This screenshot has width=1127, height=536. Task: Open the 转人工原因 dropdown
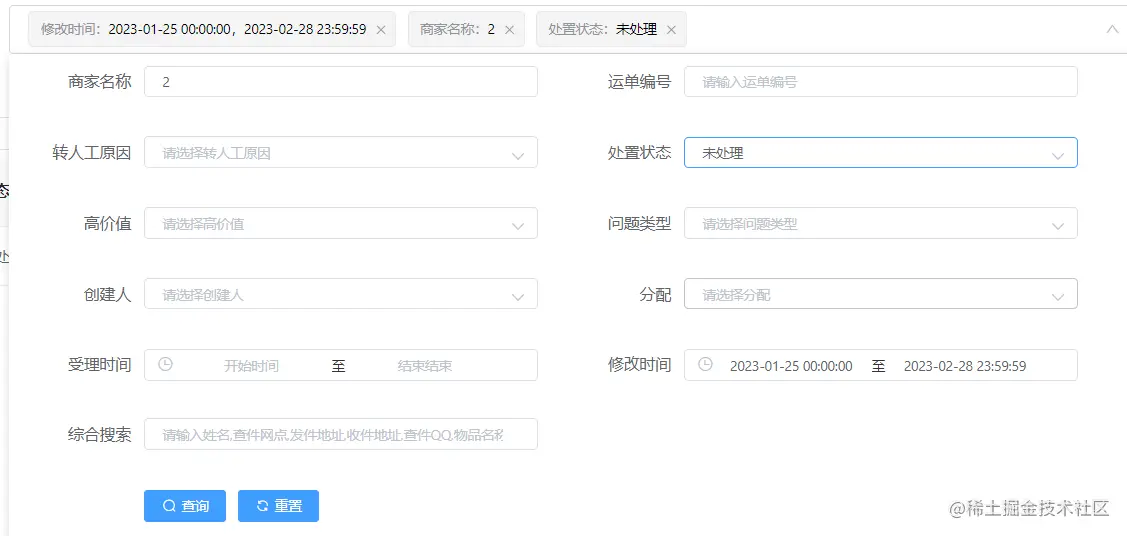coord(341,152)
